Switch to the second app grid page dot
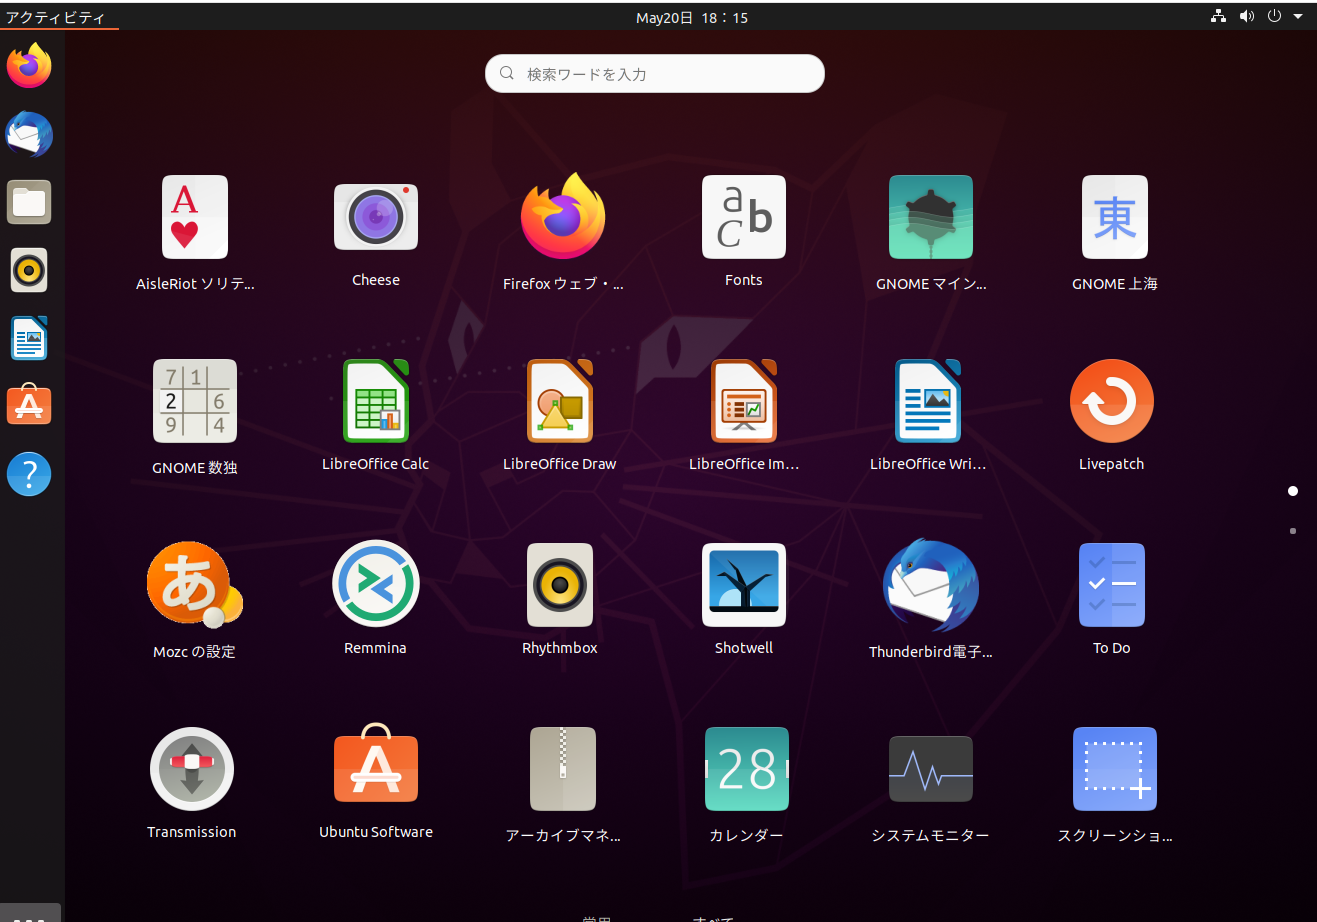 click(x=1293, y=531)
